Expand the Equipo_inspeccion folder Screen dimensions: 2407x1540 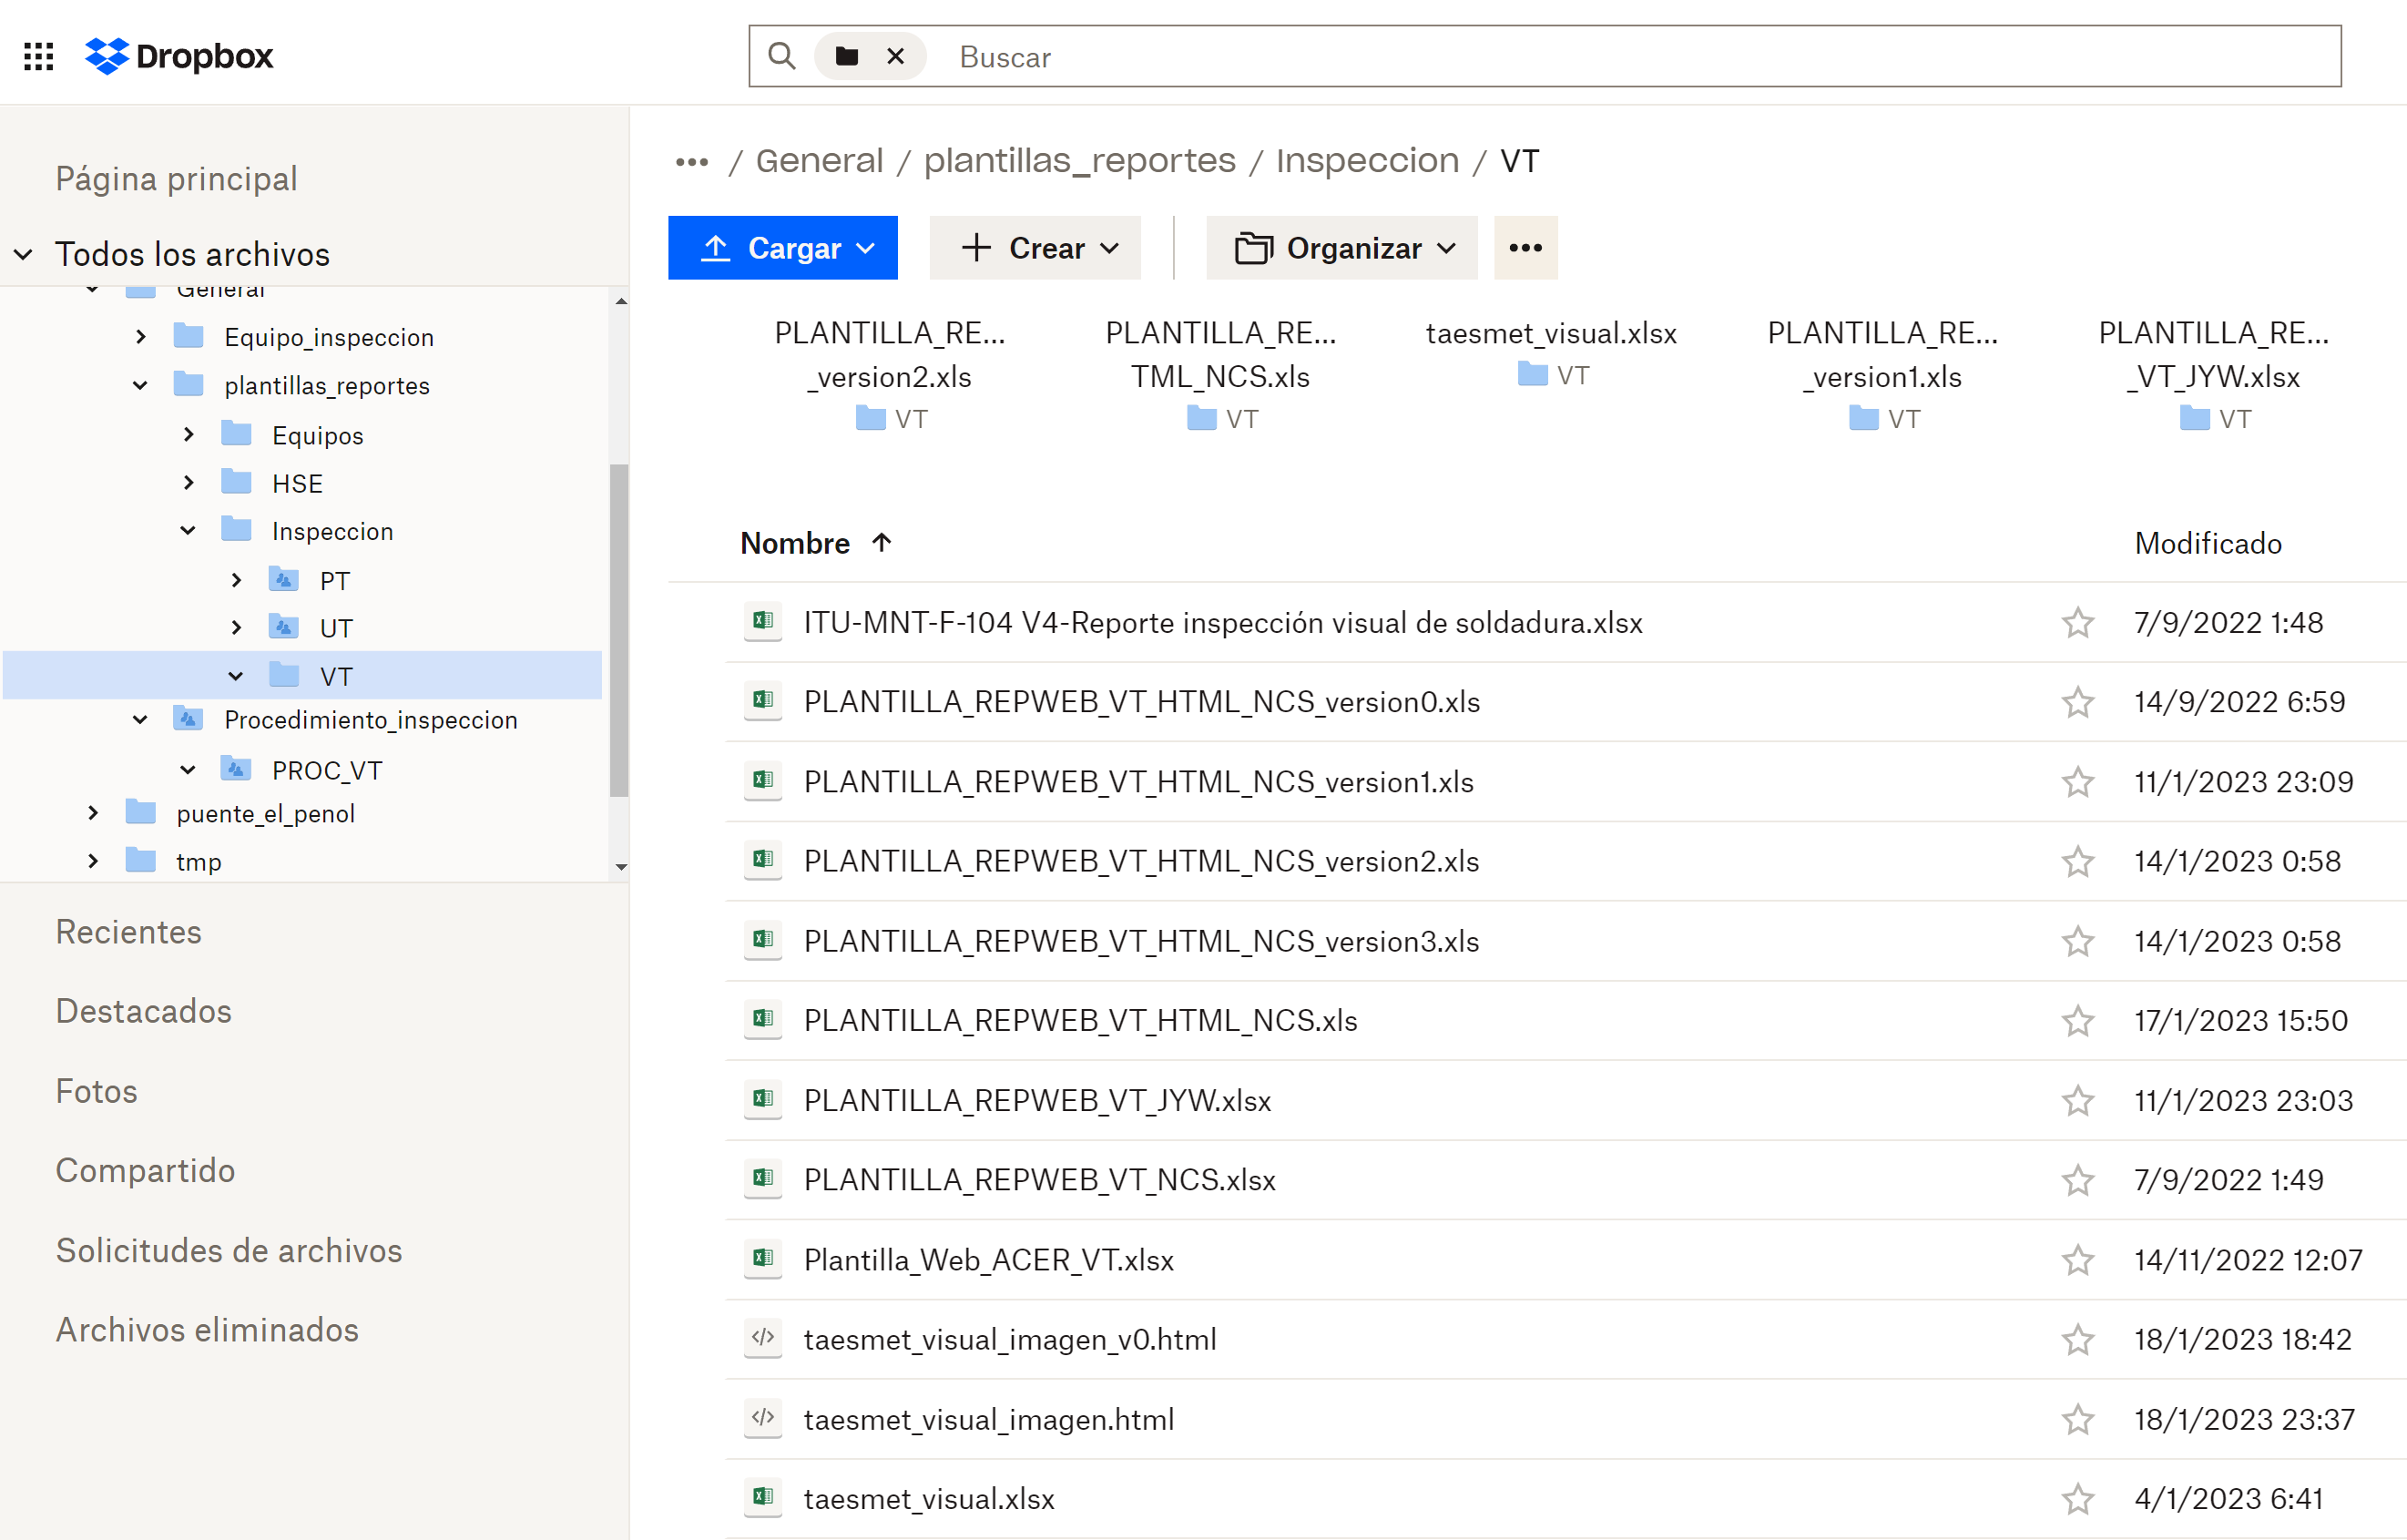click(x=141, y=337)
